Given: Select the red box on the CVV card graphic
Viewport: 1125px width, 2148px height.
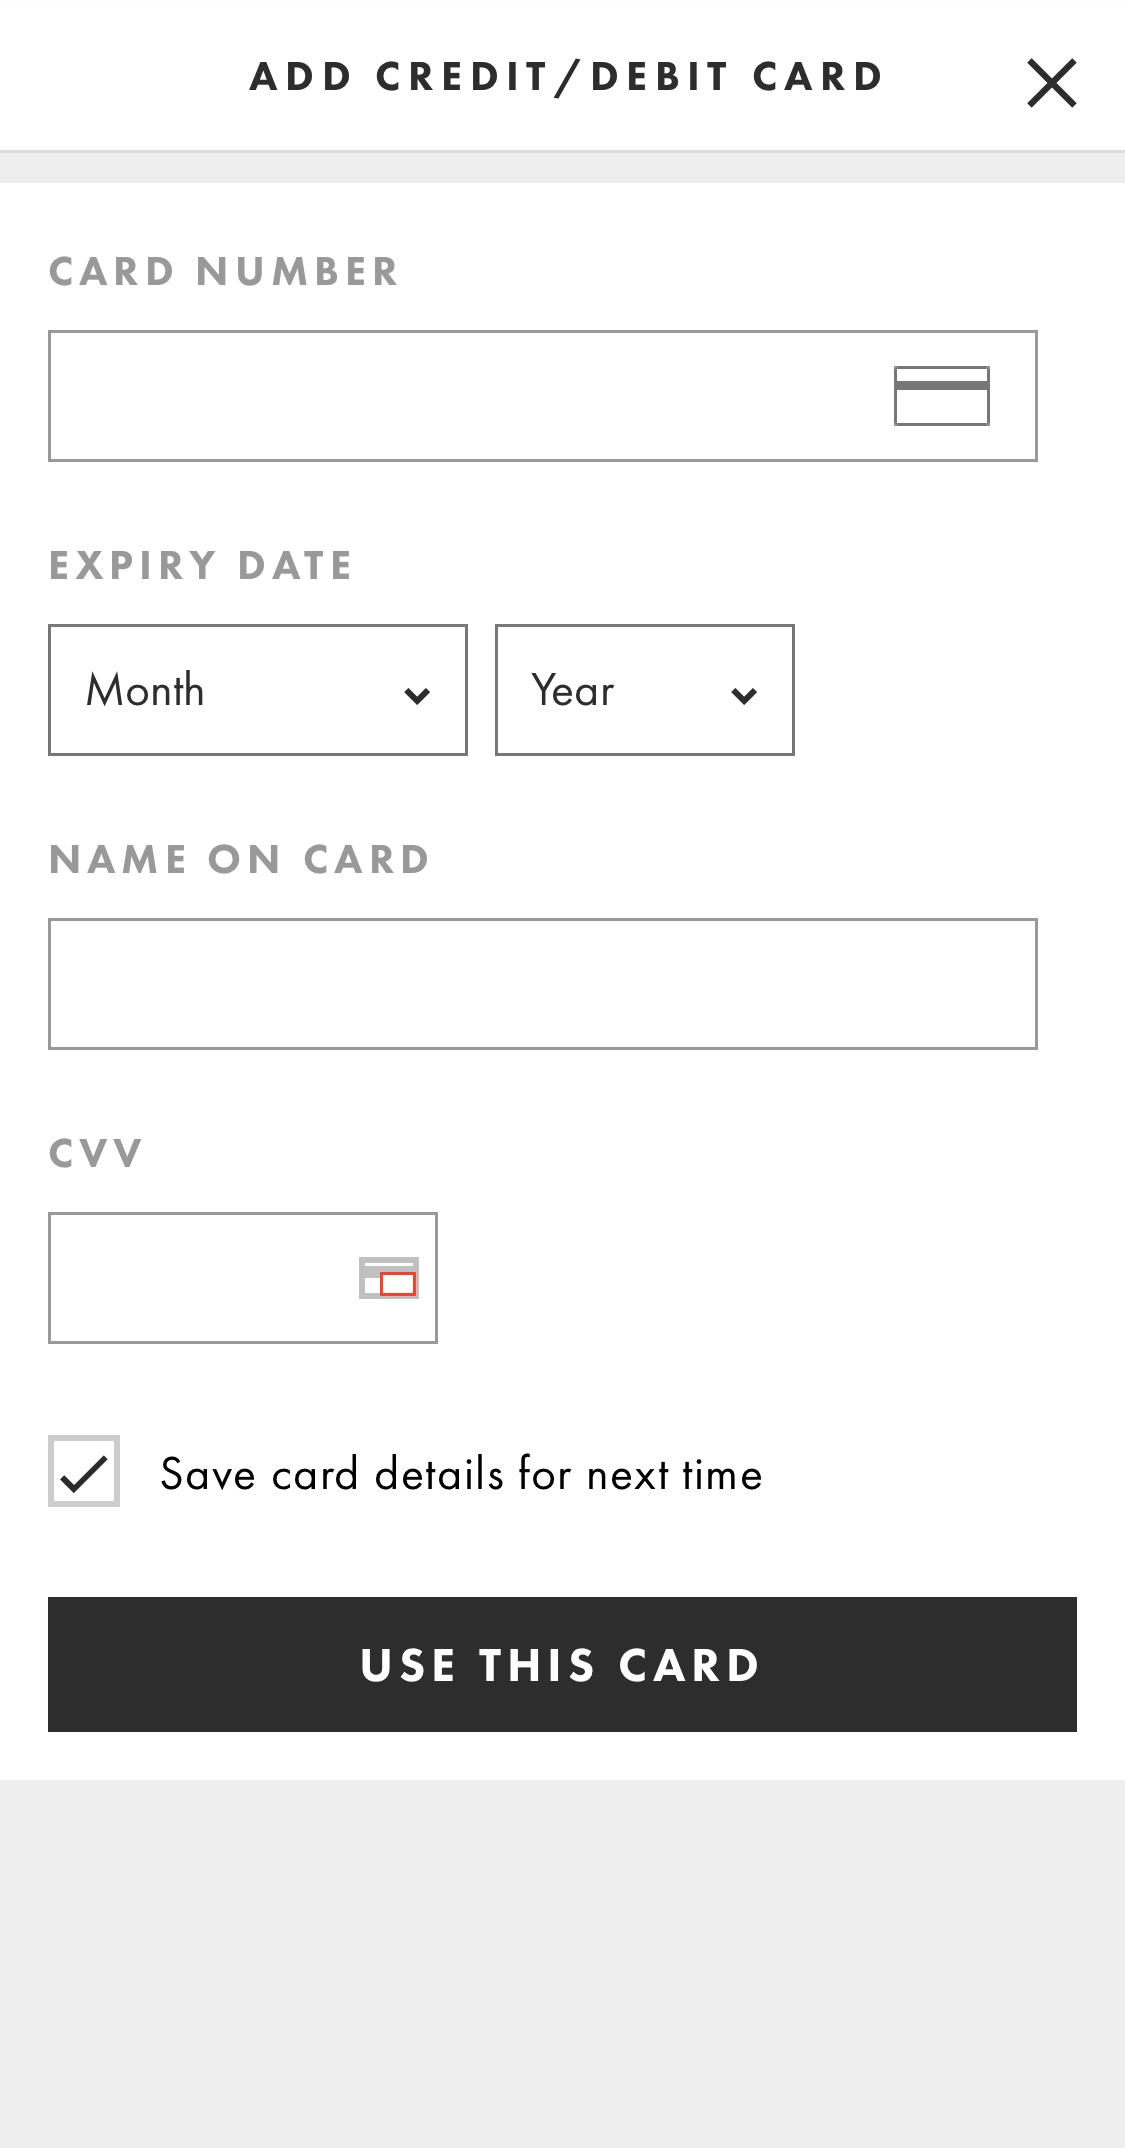Looking at the screenshot, I should pyautogui.click(x=399, y=1283).
